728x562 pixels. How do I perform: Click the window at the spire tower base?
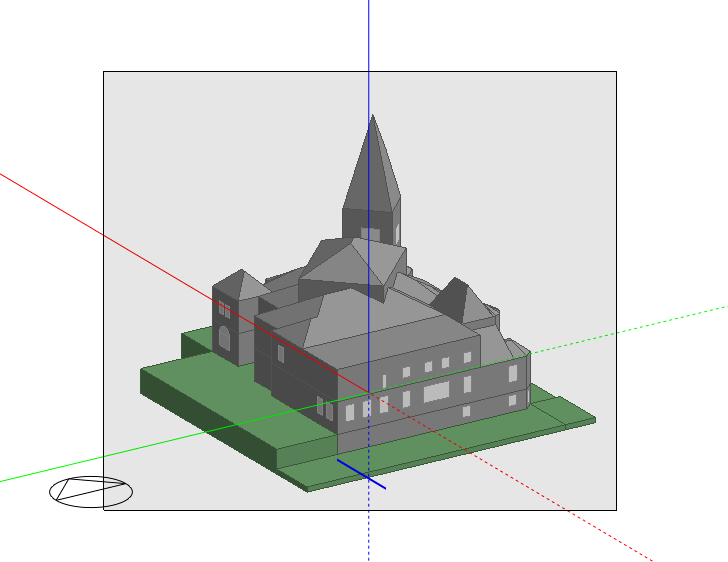(370, 235)
